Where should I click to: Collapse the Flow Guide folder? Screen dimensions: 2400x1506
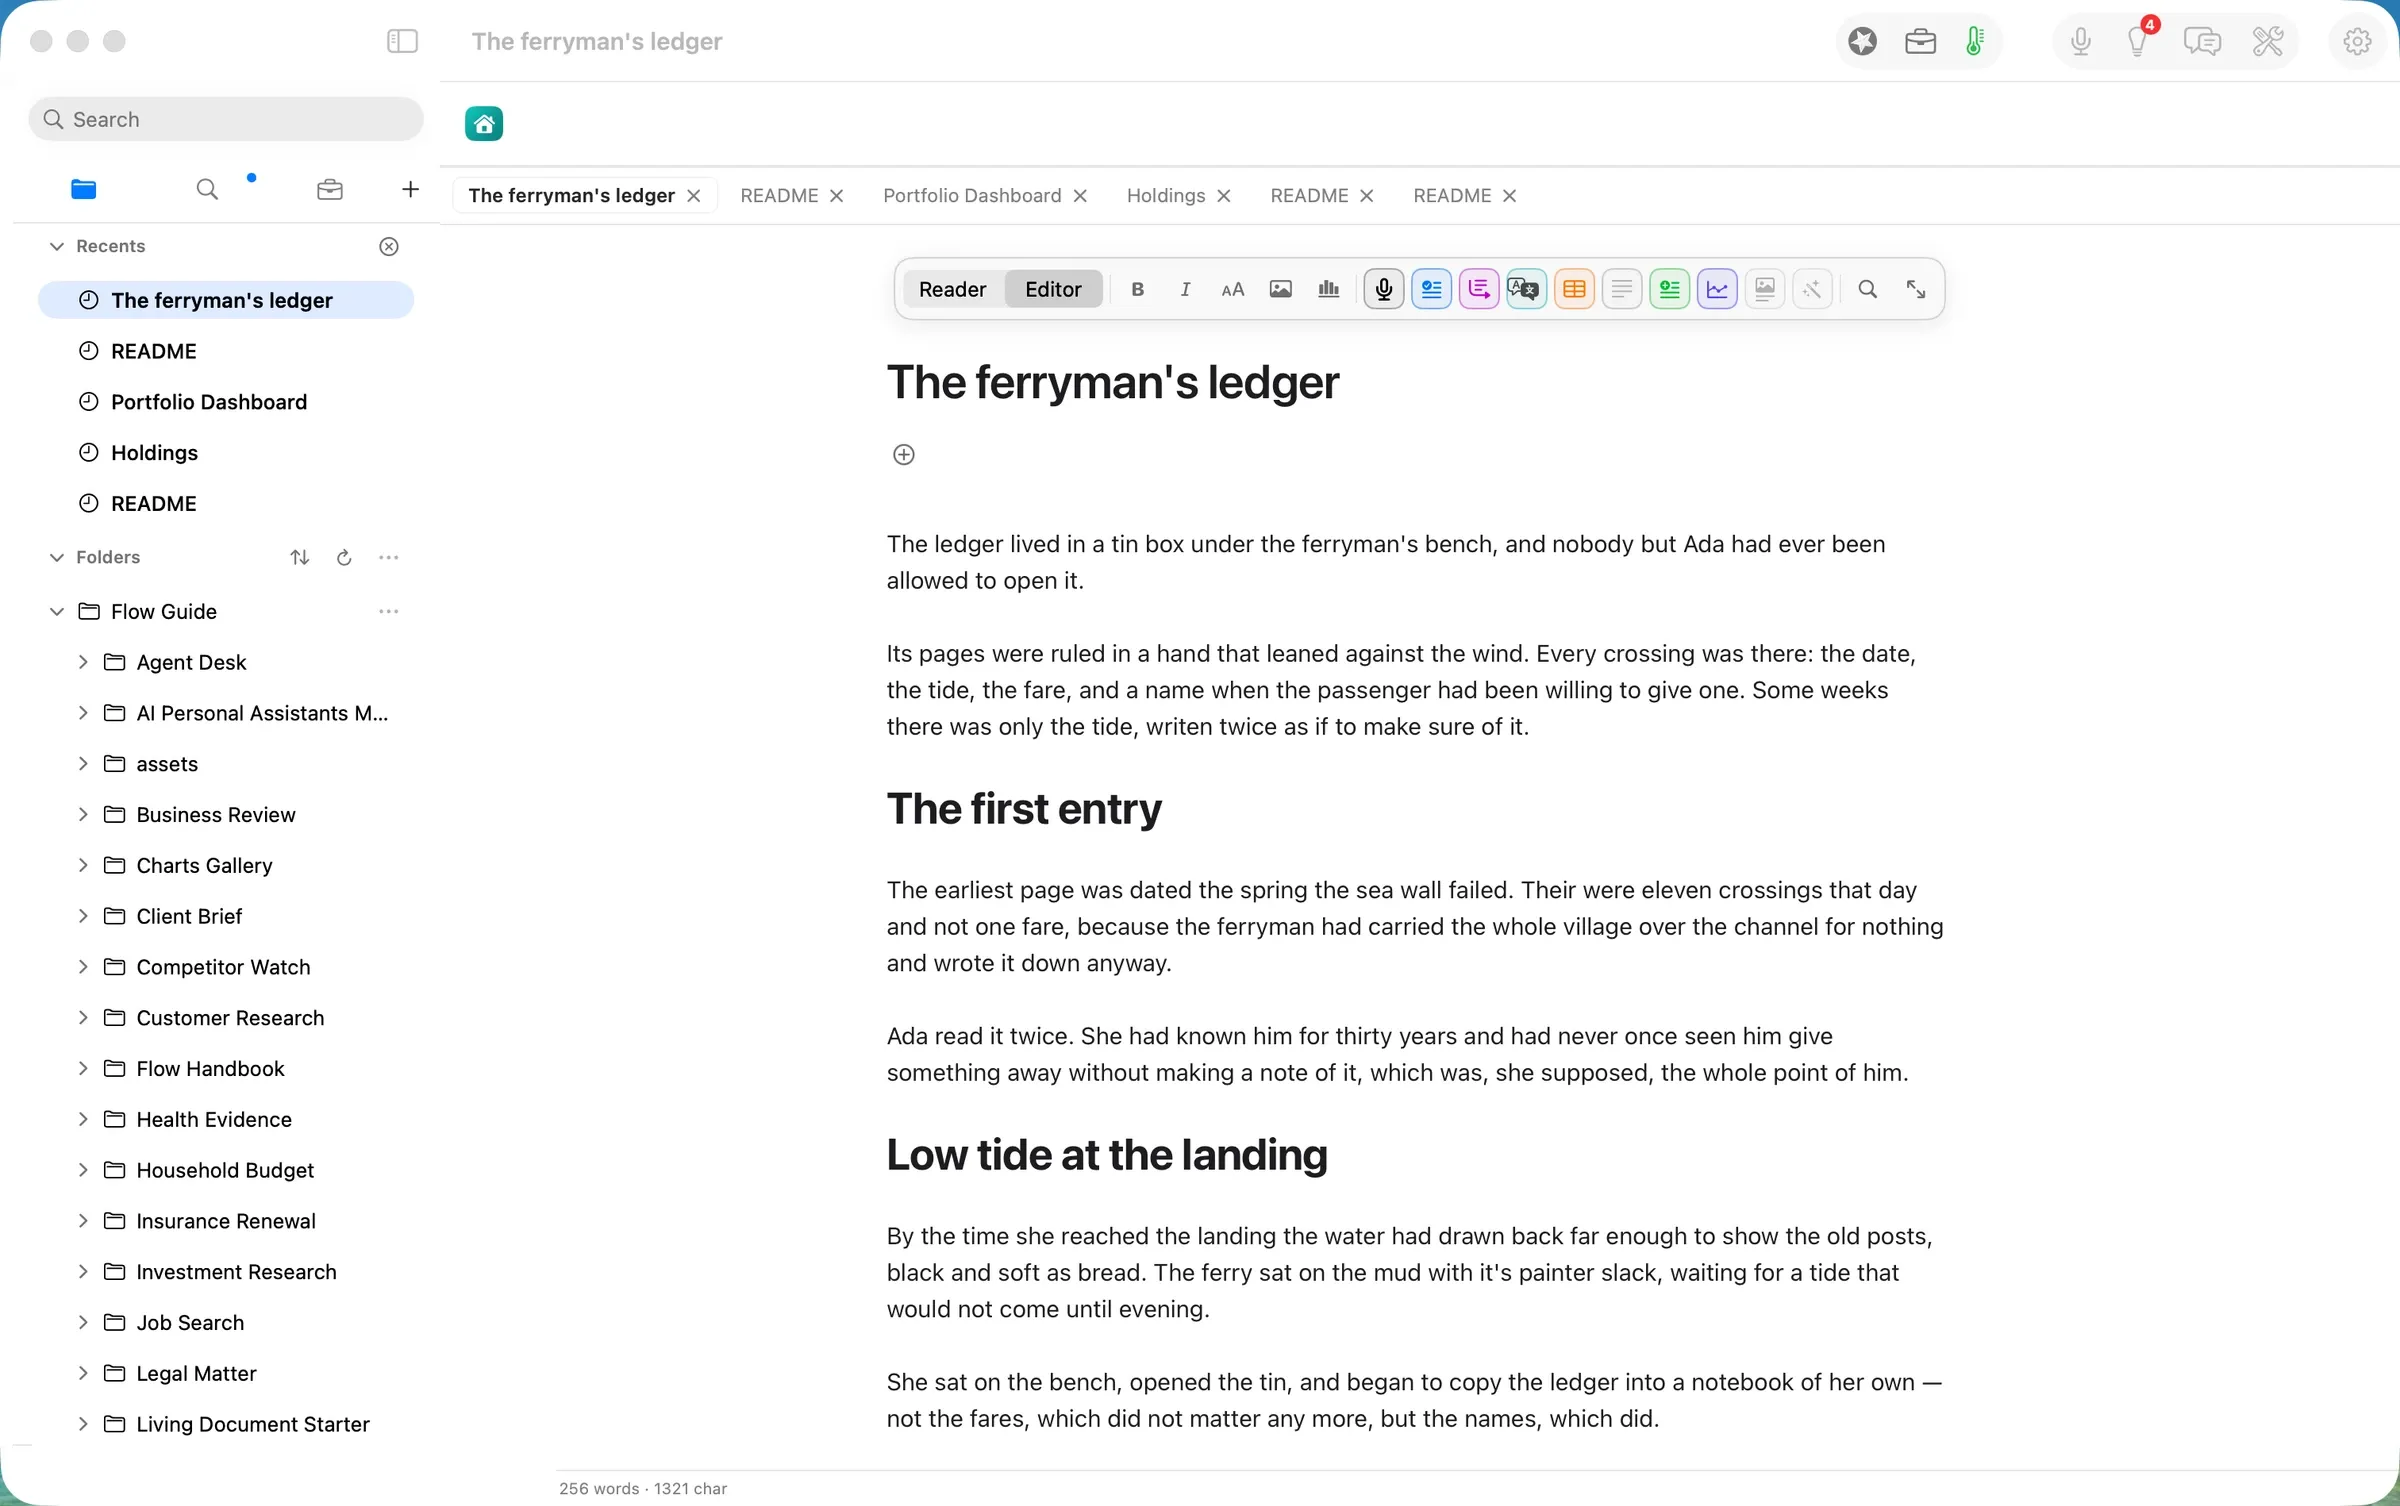pyautogui.click(x=57, y=611)
